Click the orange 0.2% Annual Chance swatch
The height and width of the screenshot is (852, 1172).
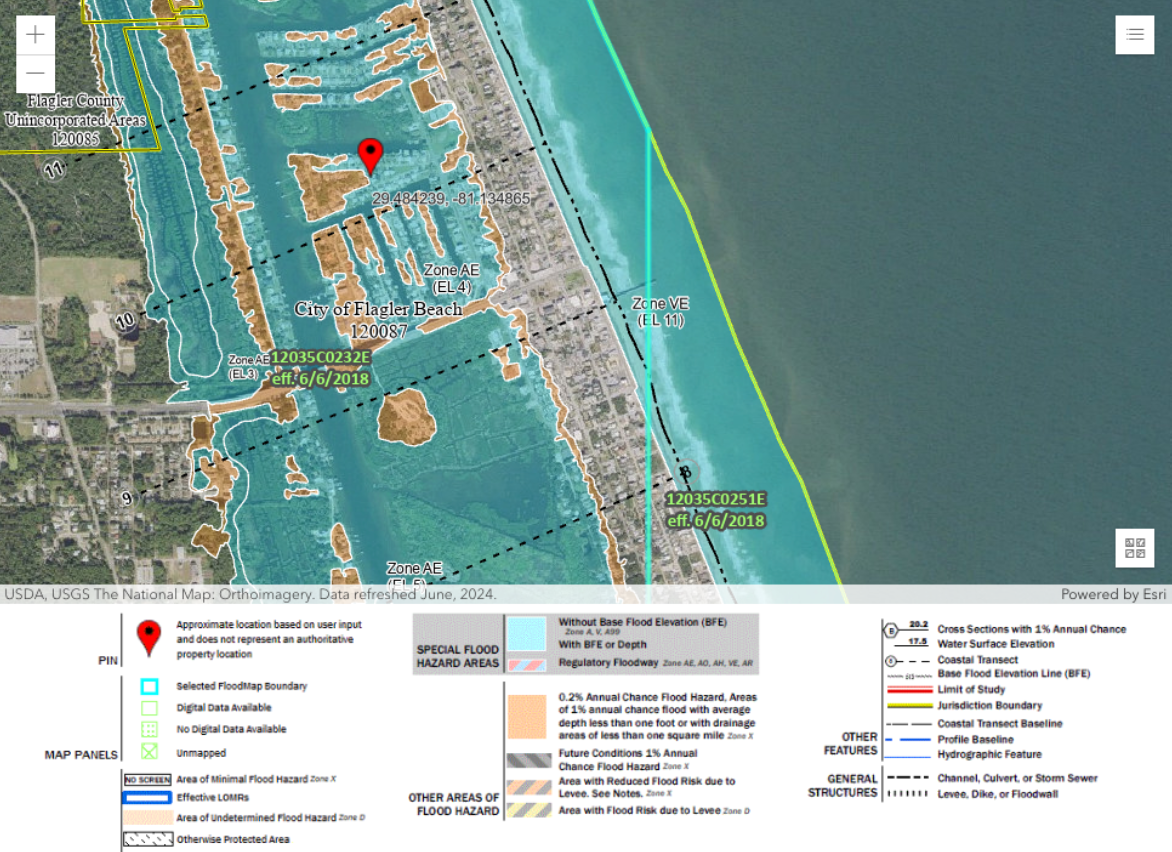[x=527, y=717]
